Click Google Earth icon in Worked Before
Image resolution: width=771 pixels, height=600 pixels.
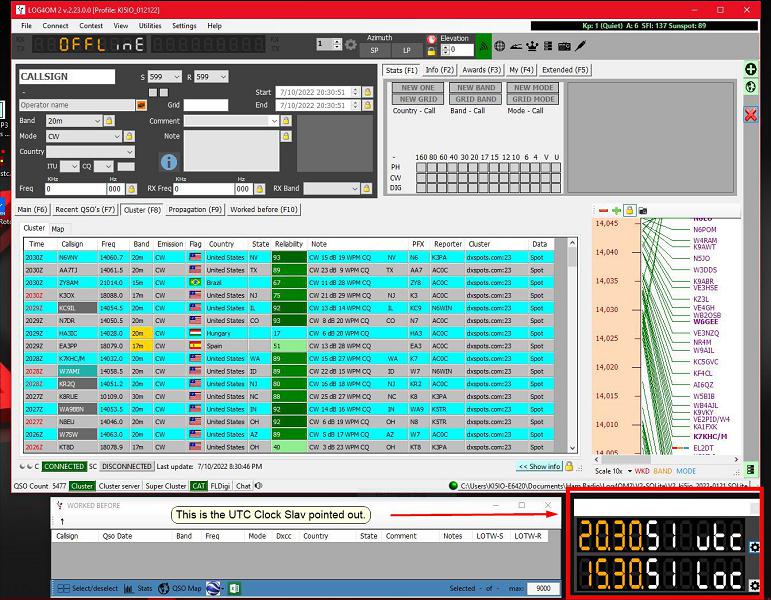coord(213,588)
